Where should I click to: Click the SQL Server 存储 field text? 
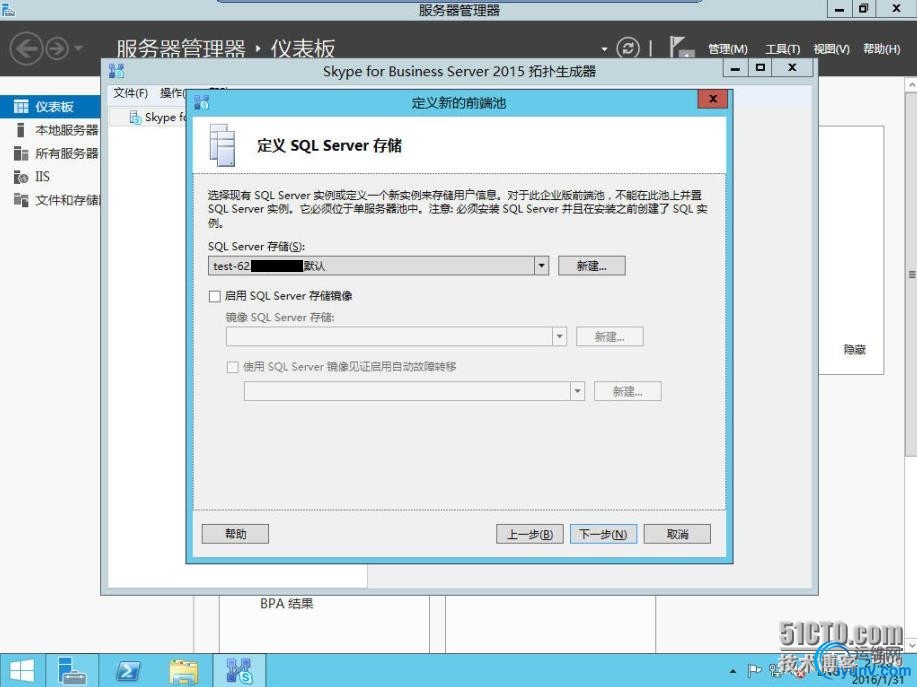[371, 266]
